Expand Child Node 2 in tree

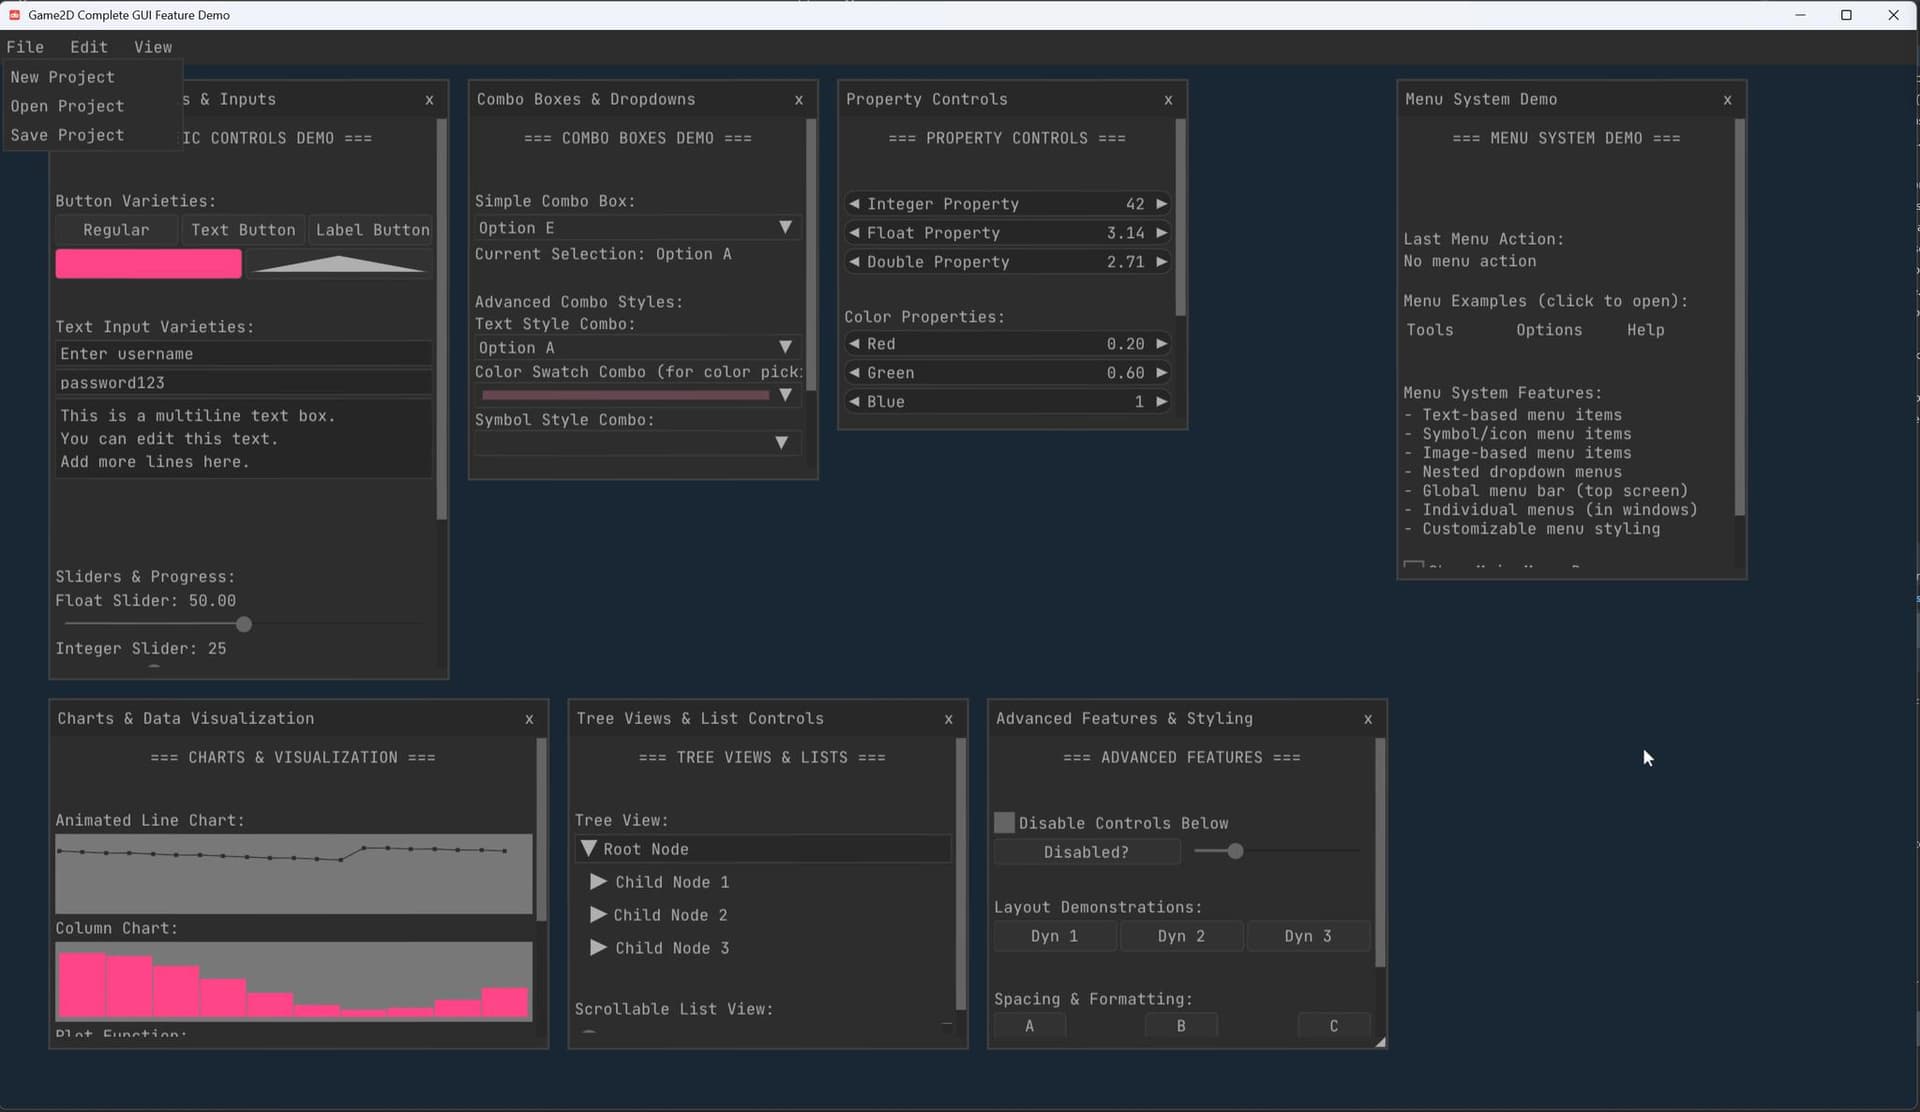click(x=598, y=915)
